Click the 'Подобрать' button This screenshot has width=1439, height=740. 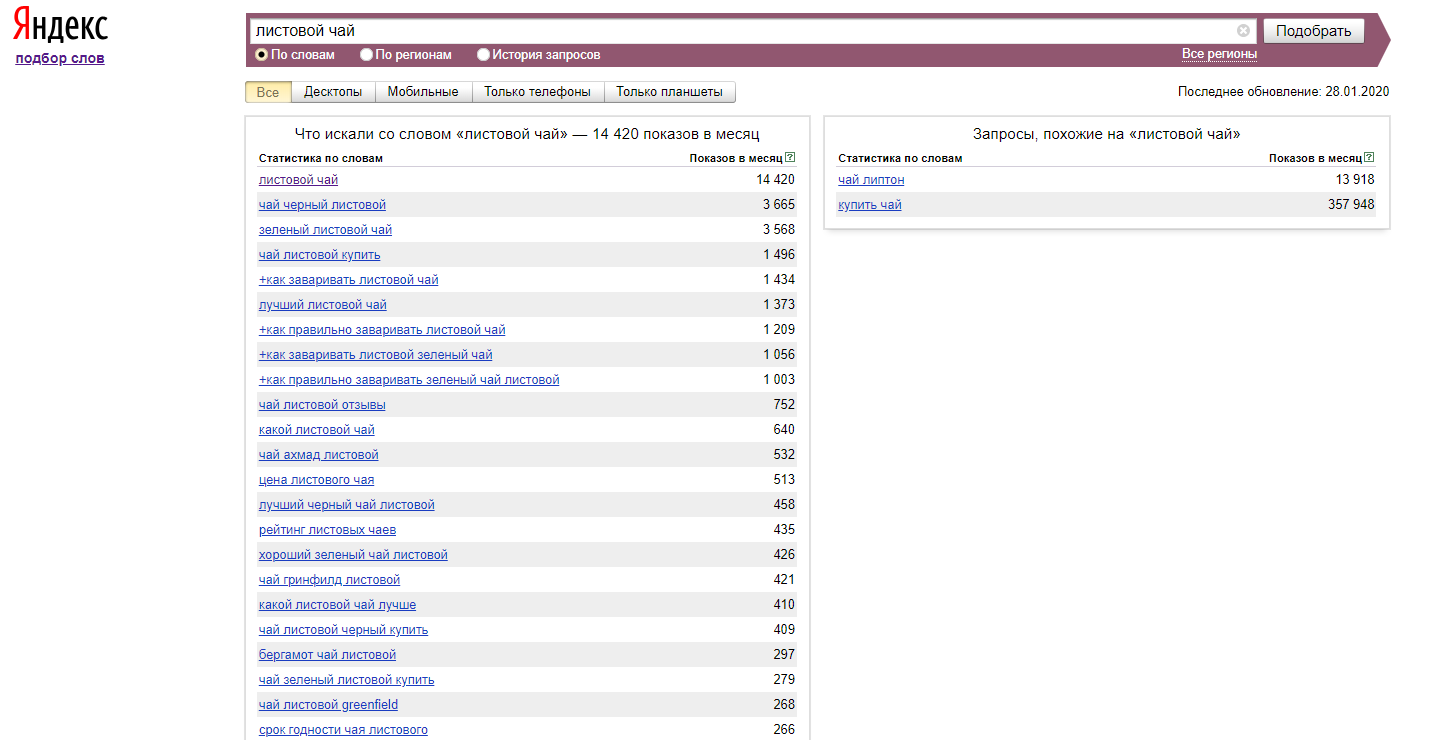(1314, 31)
